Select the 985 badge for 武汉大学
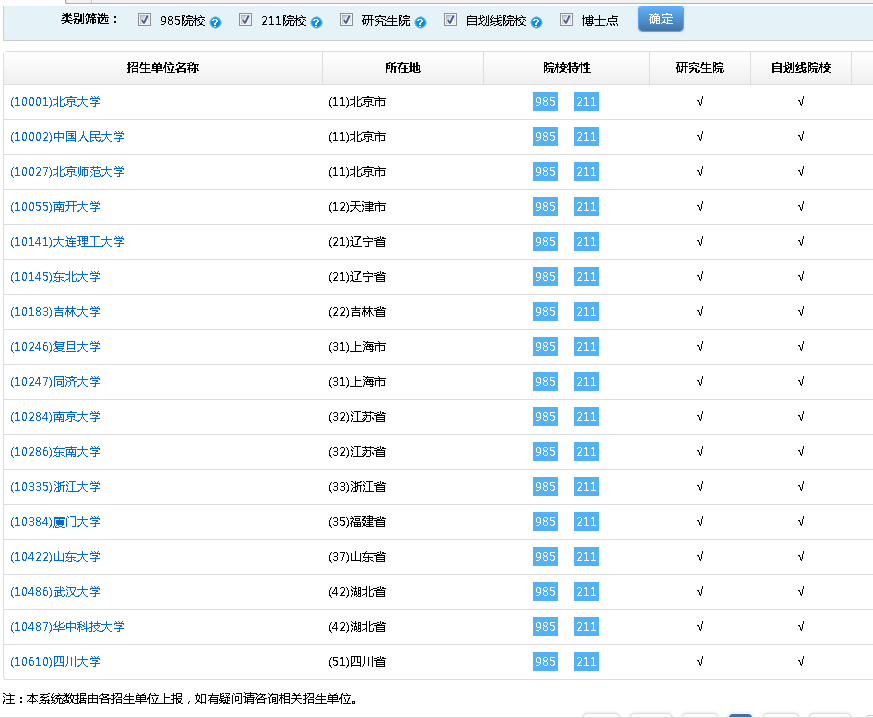Image resolution: width=873 pixels, height=718 pixels. (x=545, y=591)
